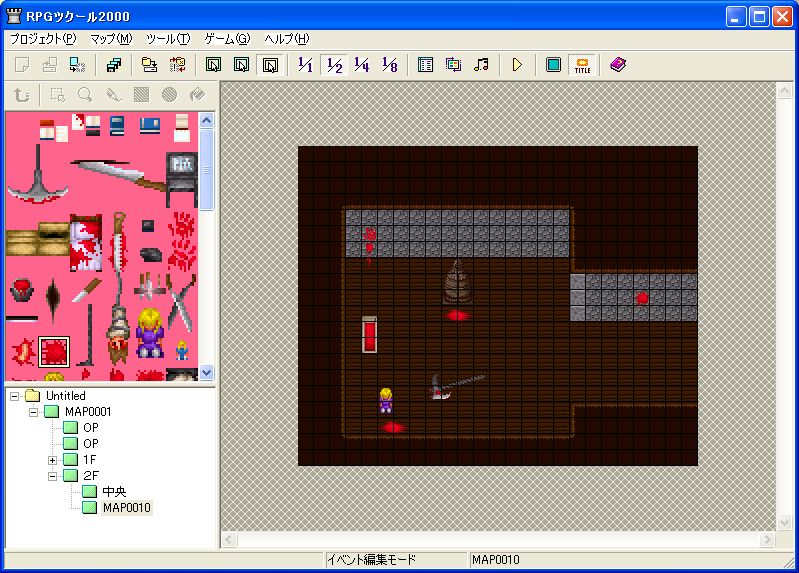Choose the Select region tool
The height and width of the screenshot is (573, 799).
pos(58,95)
